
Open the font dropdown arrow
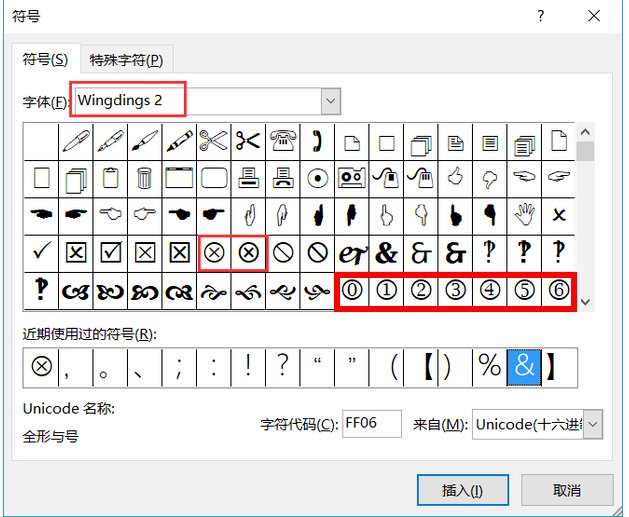point(331,101)
